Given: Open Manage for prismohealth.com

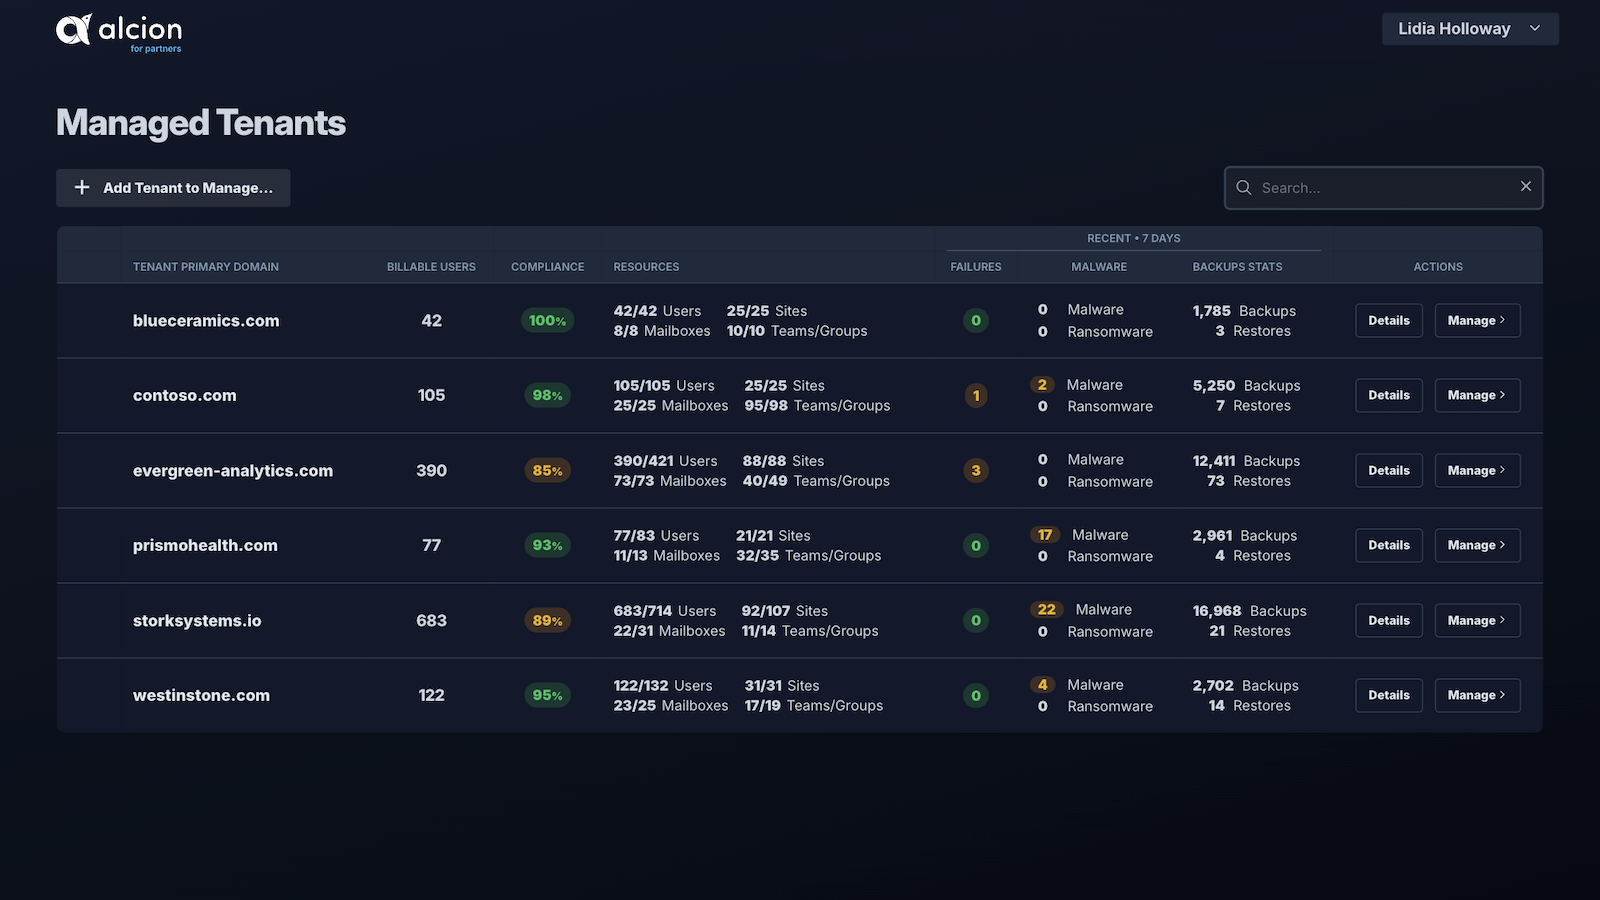Looking at the screenshot, I should click(1477, 545).
